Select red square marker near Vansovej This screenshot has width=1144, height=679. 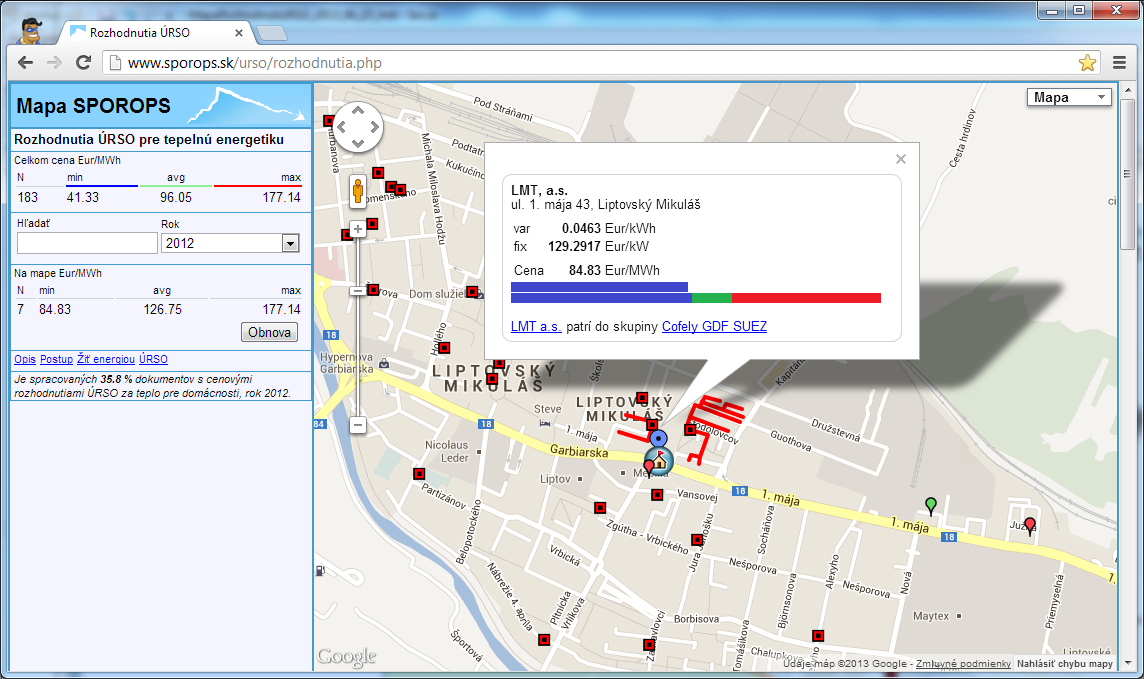click(x=657, y=494)
